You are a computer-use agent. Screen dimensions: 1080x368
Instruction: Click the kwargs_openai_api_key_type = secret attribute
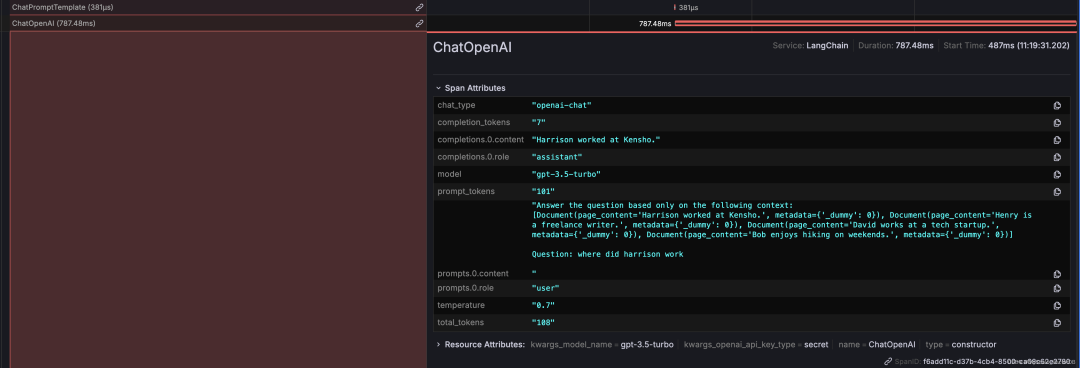click(756, 345)
